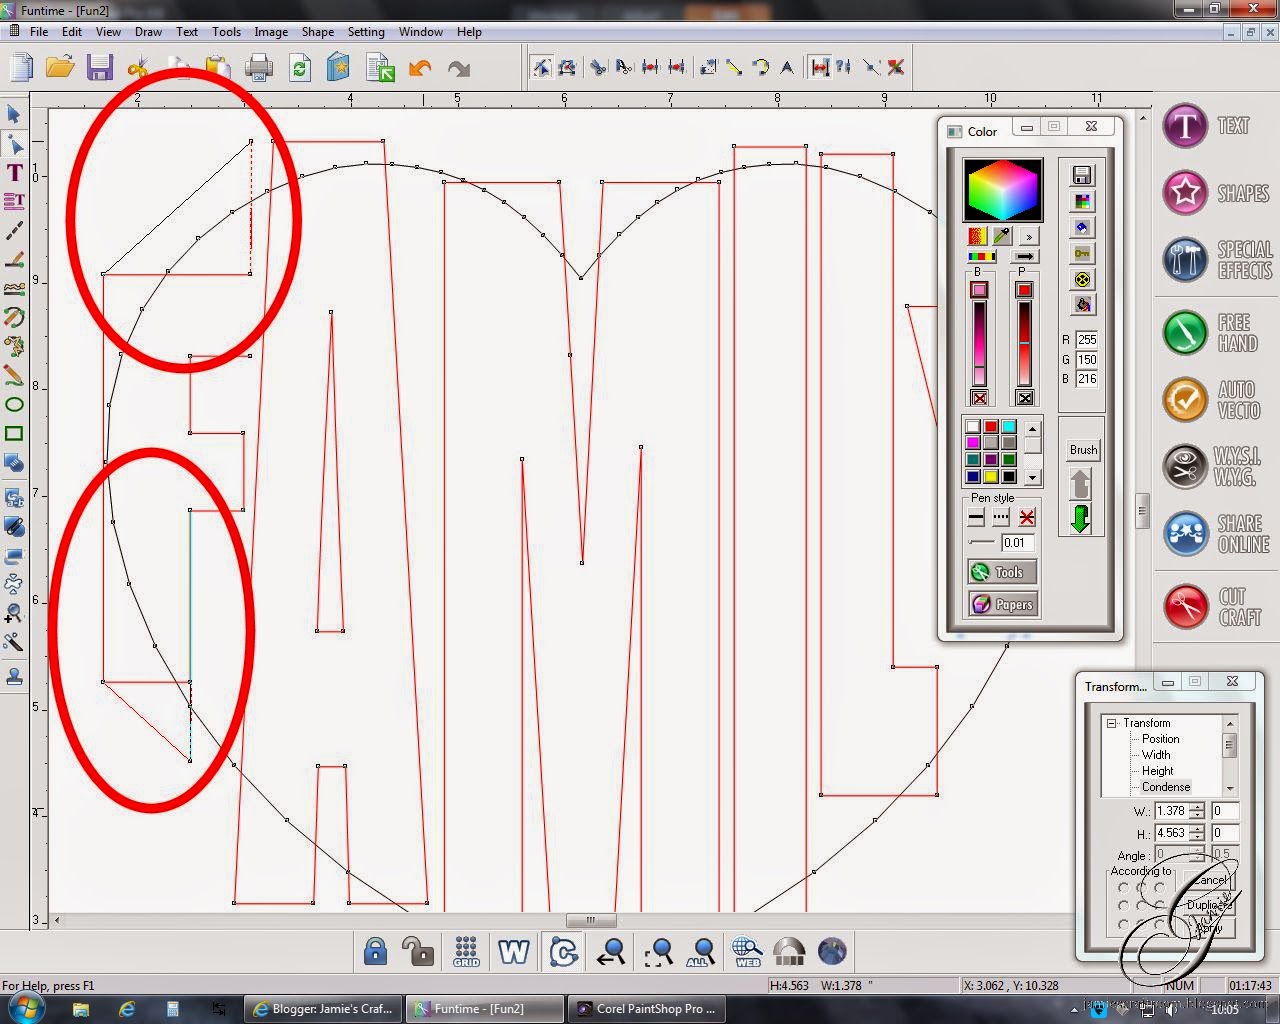Image resolution: width=1280 pixels, height=1024 pixels.
Task: Open the color options dropdown in the Color panel
Action: point(1029,235)
